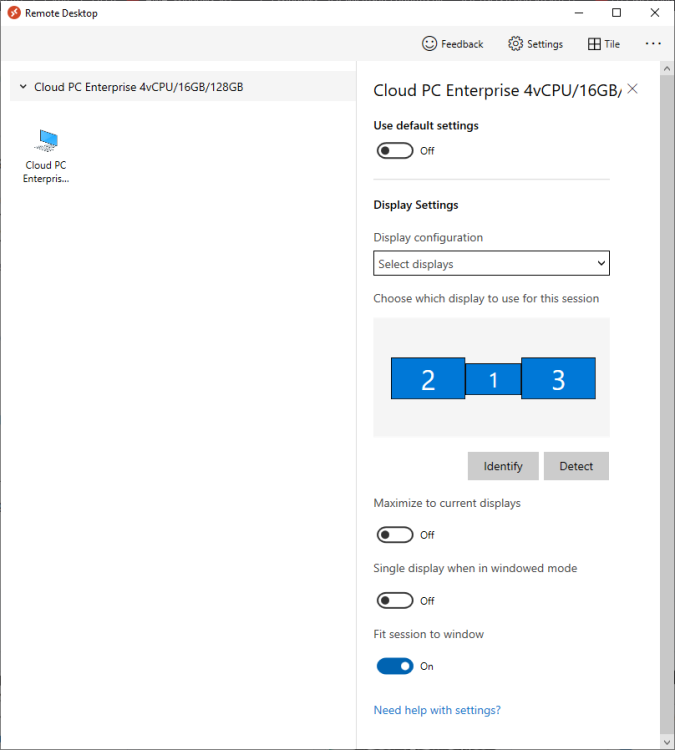Screen dimensions: 675x750
Task: Open the Need help with settings link
Action: [437, 710]
